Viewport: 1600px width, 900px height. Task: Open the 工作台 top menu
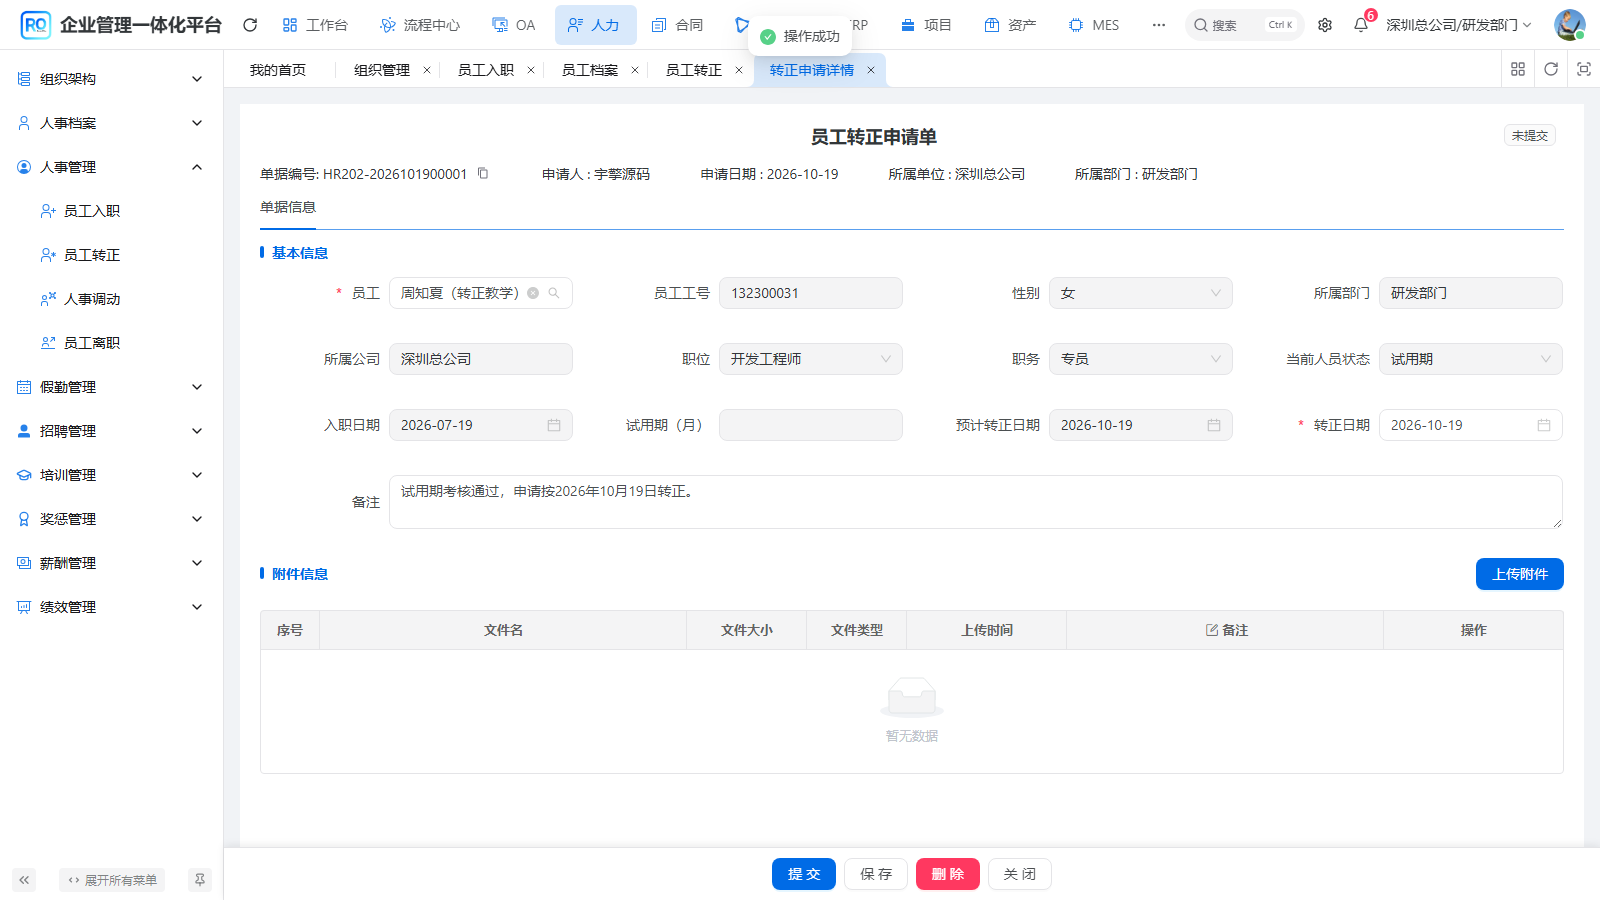[x=315, y=25]
